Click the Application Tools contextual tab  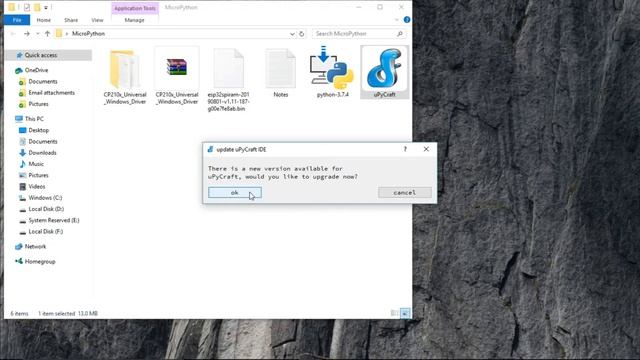(135, 8)
